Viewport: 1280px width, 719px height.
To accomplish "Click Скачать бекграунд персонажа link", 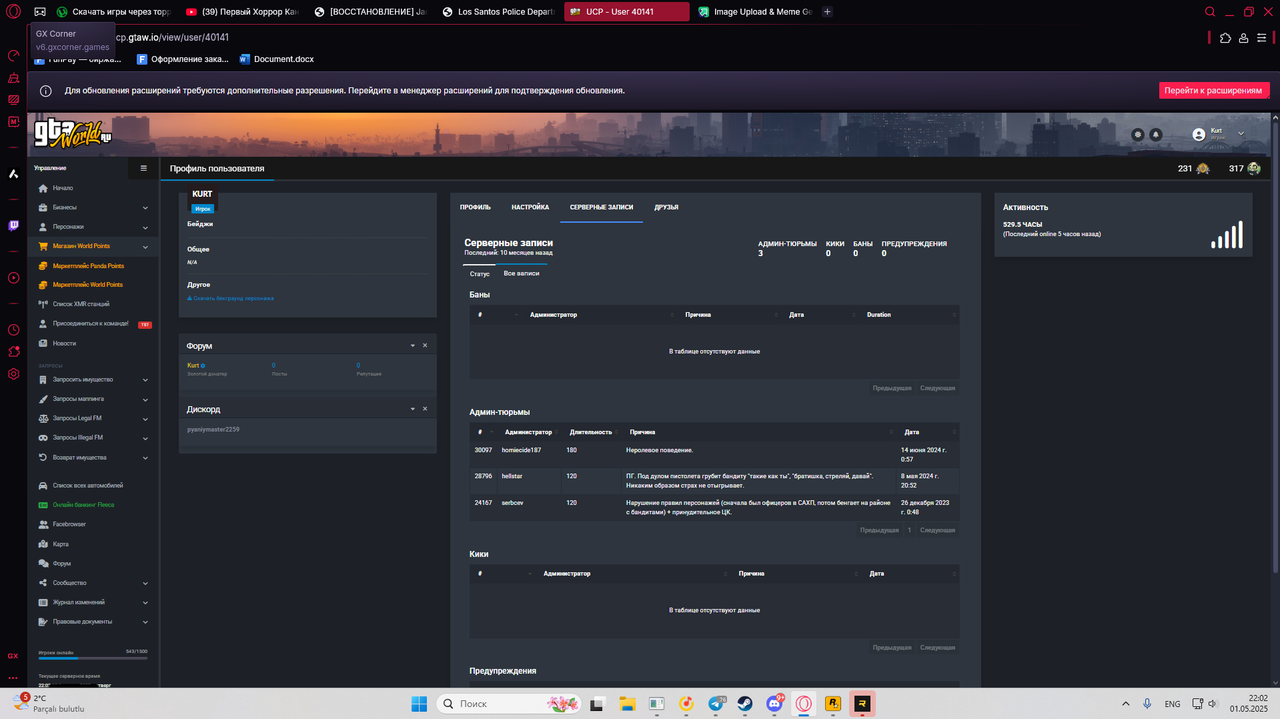I will click(x=231, y=298).
